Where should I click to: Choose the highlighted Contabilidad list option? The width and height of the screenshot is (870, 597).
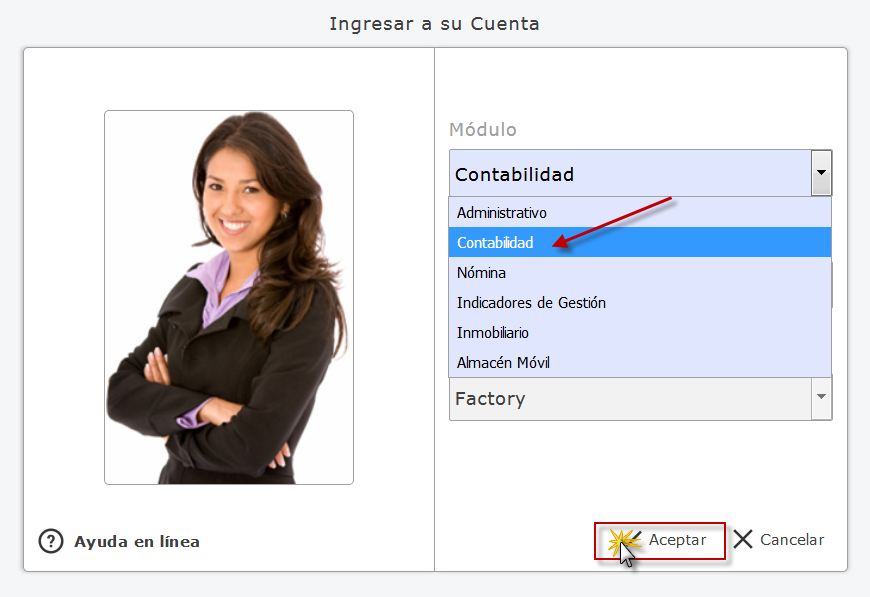640,242
